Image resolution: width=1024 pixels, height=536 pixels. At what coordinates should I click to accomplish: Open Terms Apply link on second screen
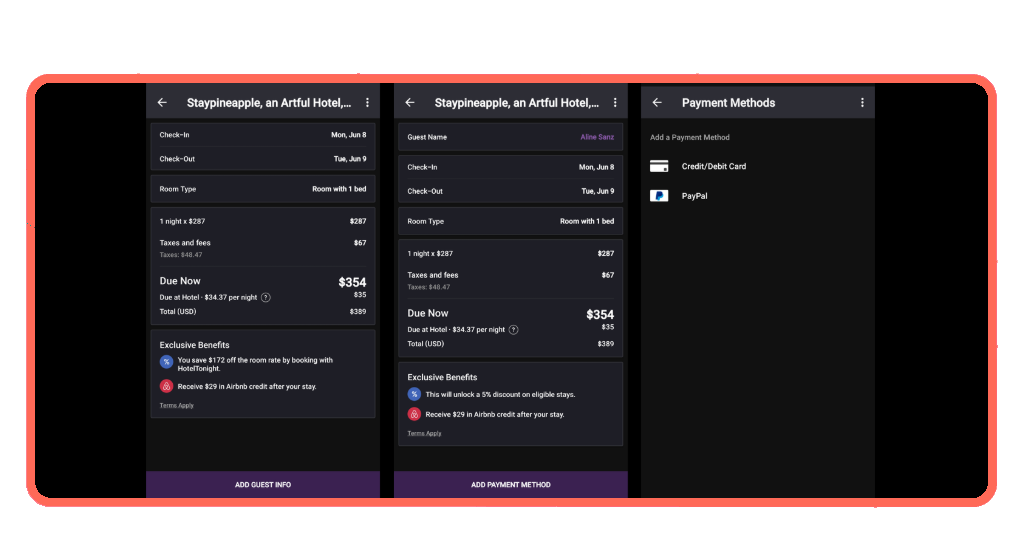tap(424, 434)
